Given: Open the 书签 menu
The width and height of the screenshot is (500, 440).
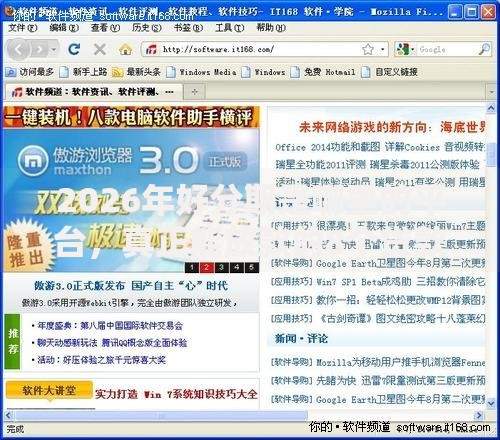Looking at the screenshot, I should pos(188,28).
